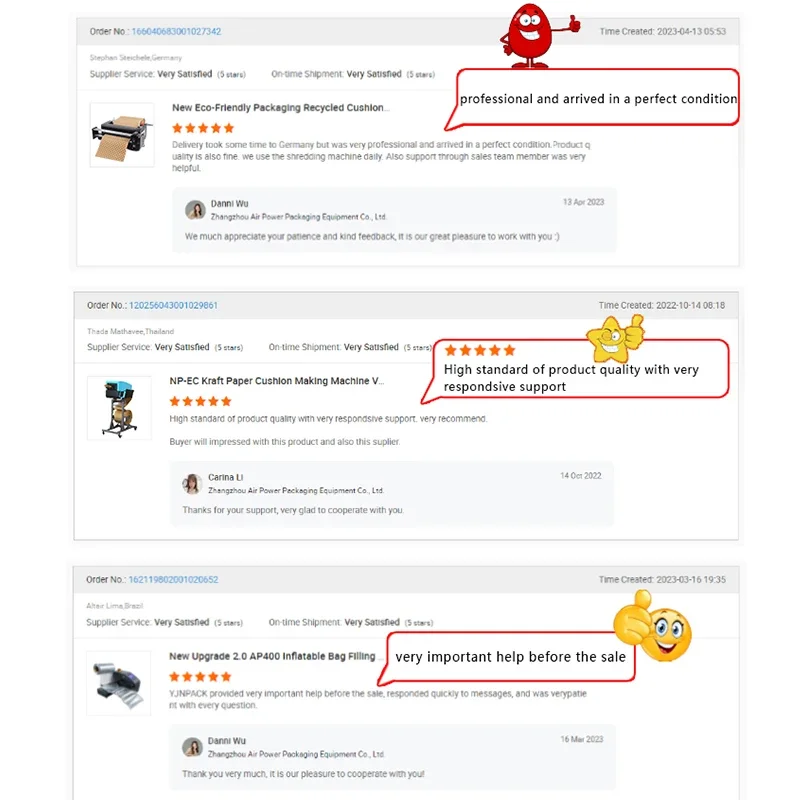The height and width of the screenshot is (800, 800).
Task: Open order number 166040683001027342 link
Action: (x=176, y=32)
